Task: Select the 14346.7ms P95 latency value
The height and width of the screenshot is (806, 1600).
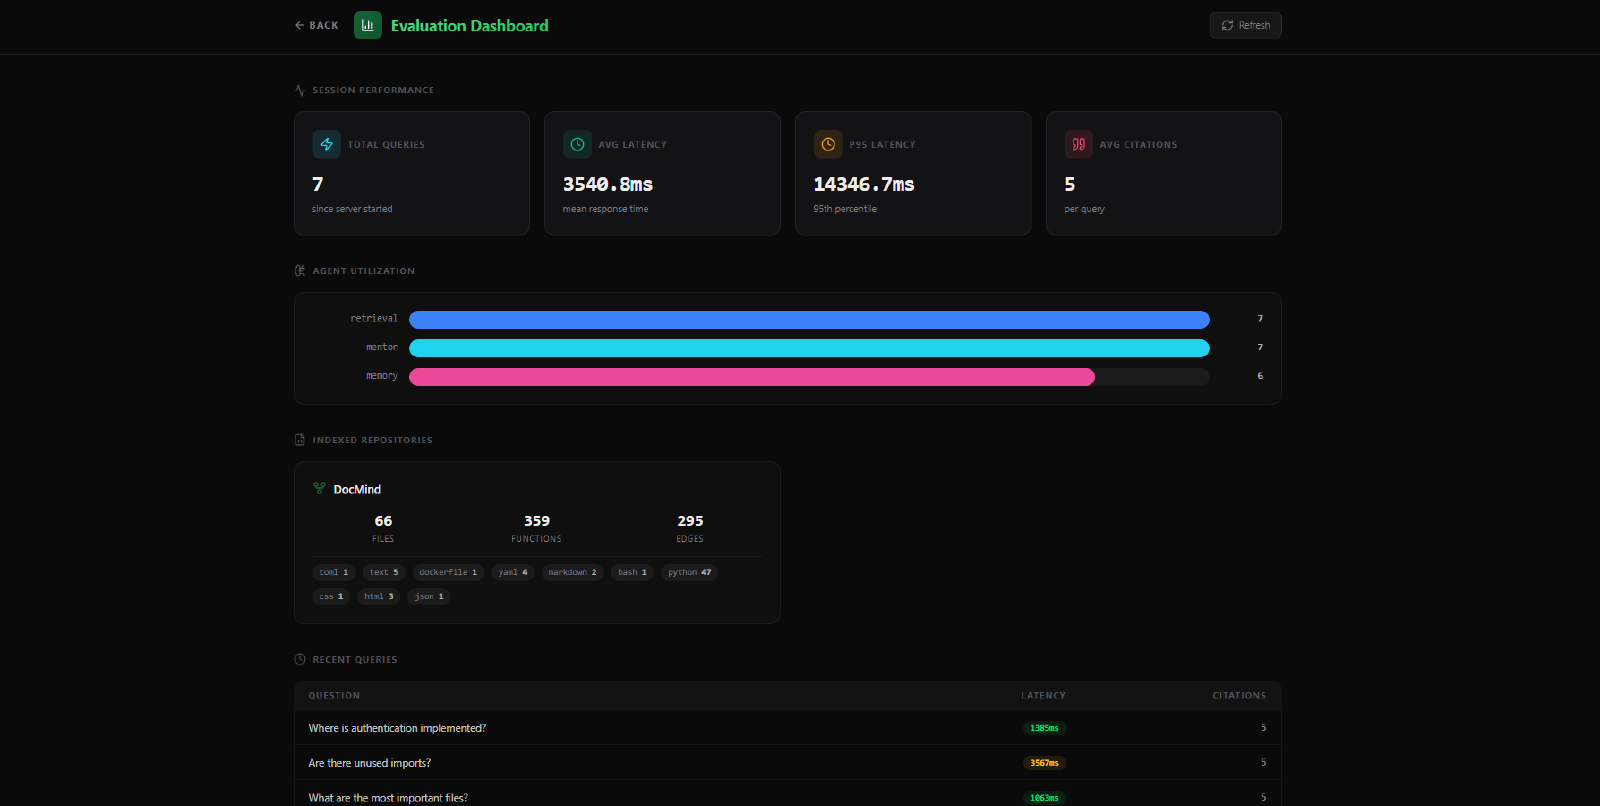Action: tap(864, 184)
